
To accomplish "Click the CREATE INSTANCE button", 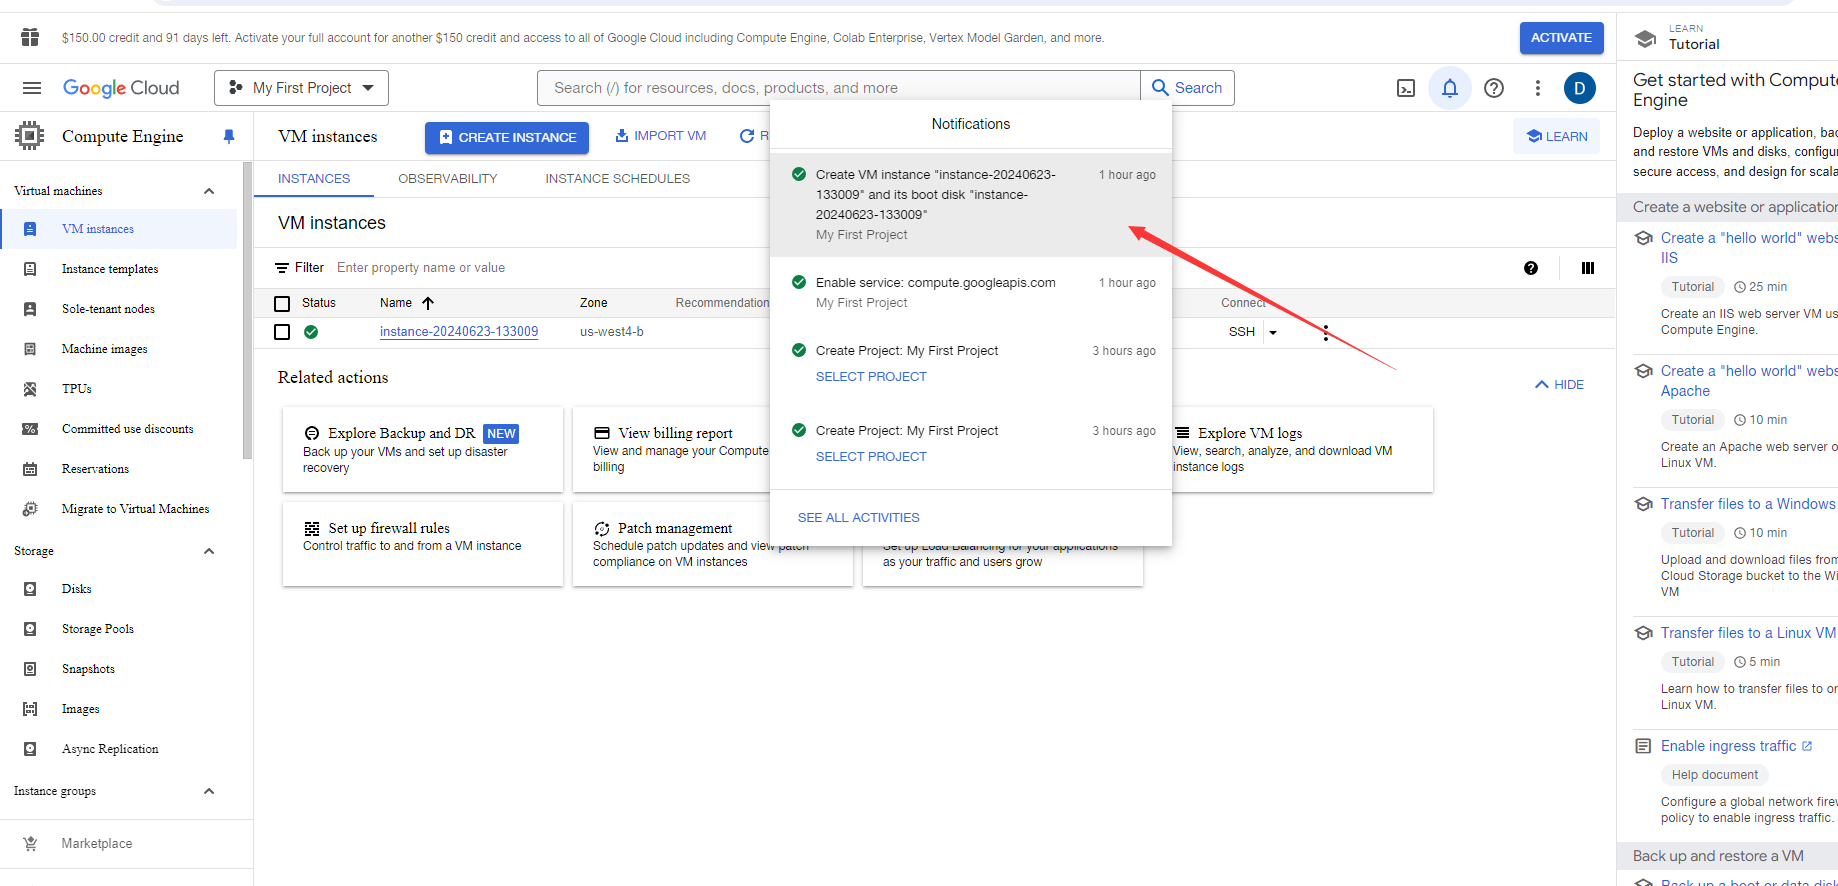I will point(507,137).
